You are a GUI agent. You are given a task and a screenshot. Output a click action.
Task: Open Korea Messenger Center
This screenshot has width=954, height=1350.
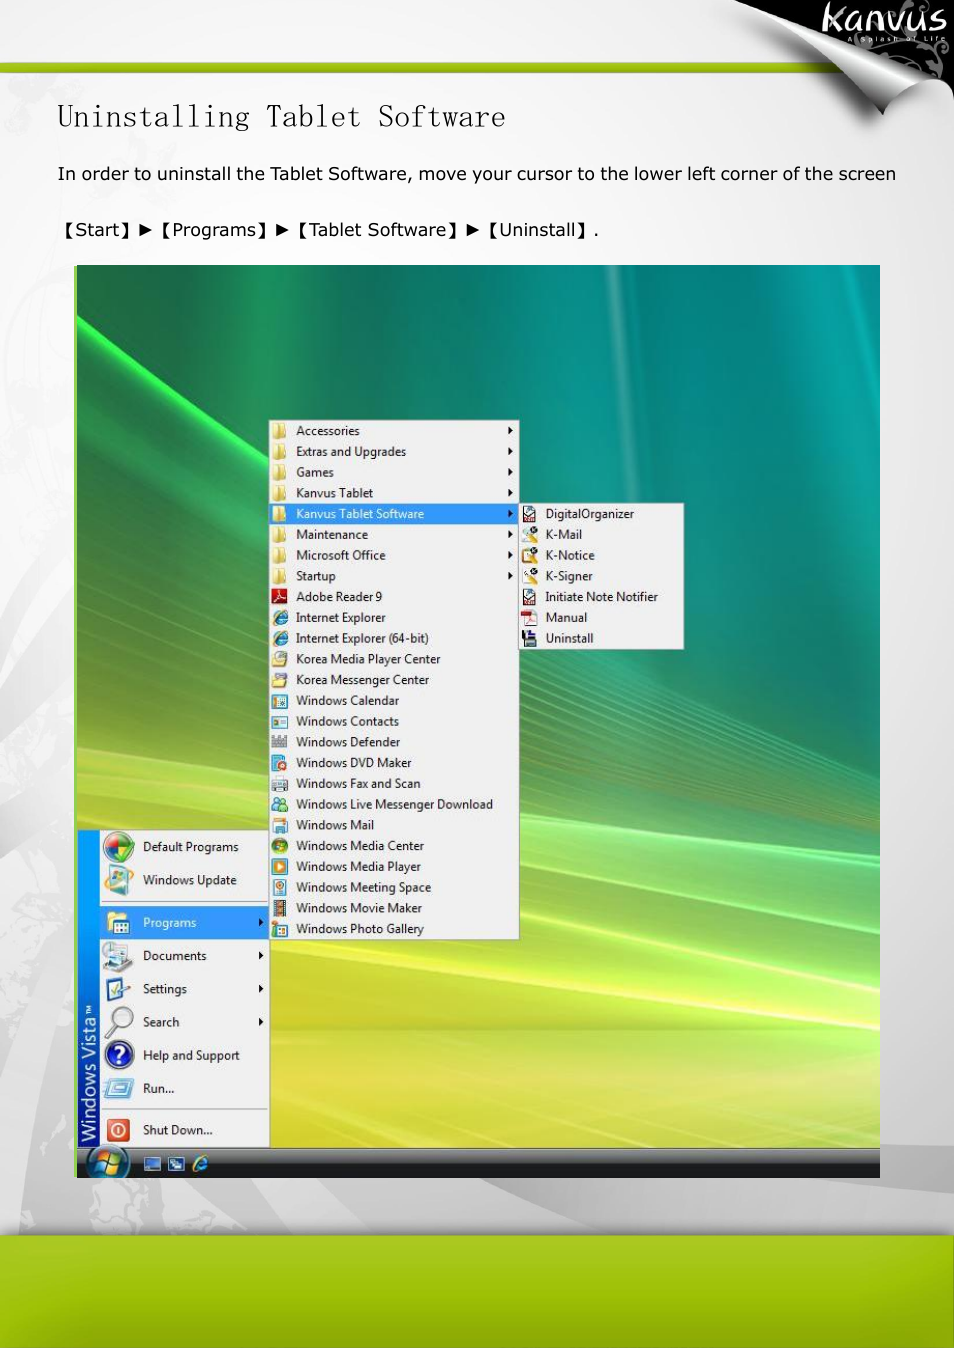click(x=394, y=680)
